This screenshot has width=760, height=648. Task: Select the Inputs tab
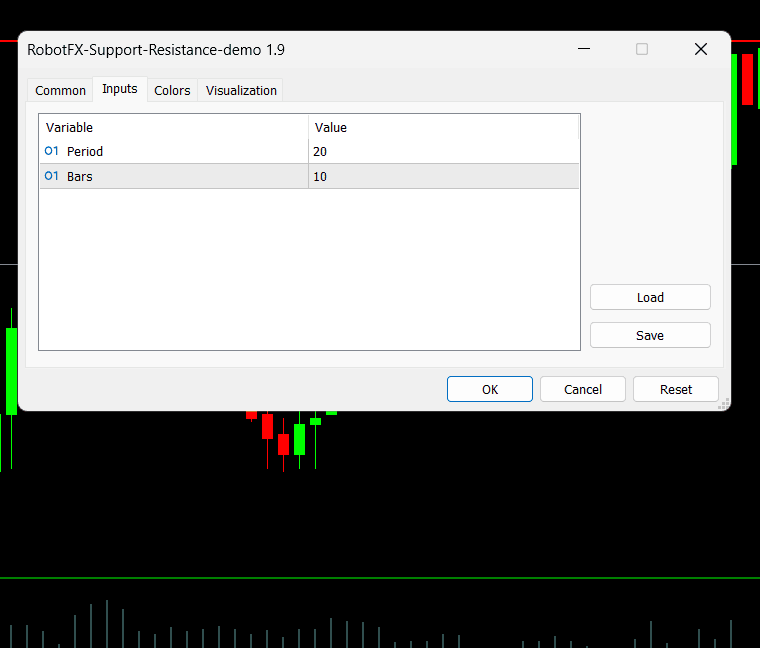[120, 89]
